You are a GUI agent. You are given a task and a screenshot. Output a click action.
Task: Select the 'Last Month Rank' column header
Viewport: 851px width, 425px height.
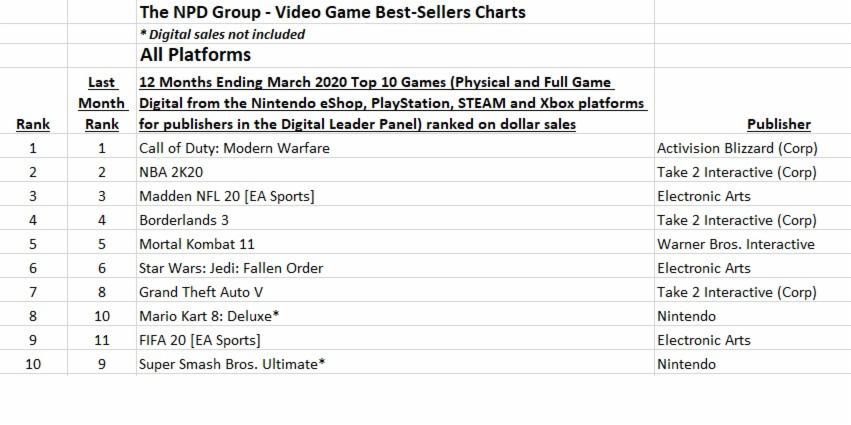(102, 103)
